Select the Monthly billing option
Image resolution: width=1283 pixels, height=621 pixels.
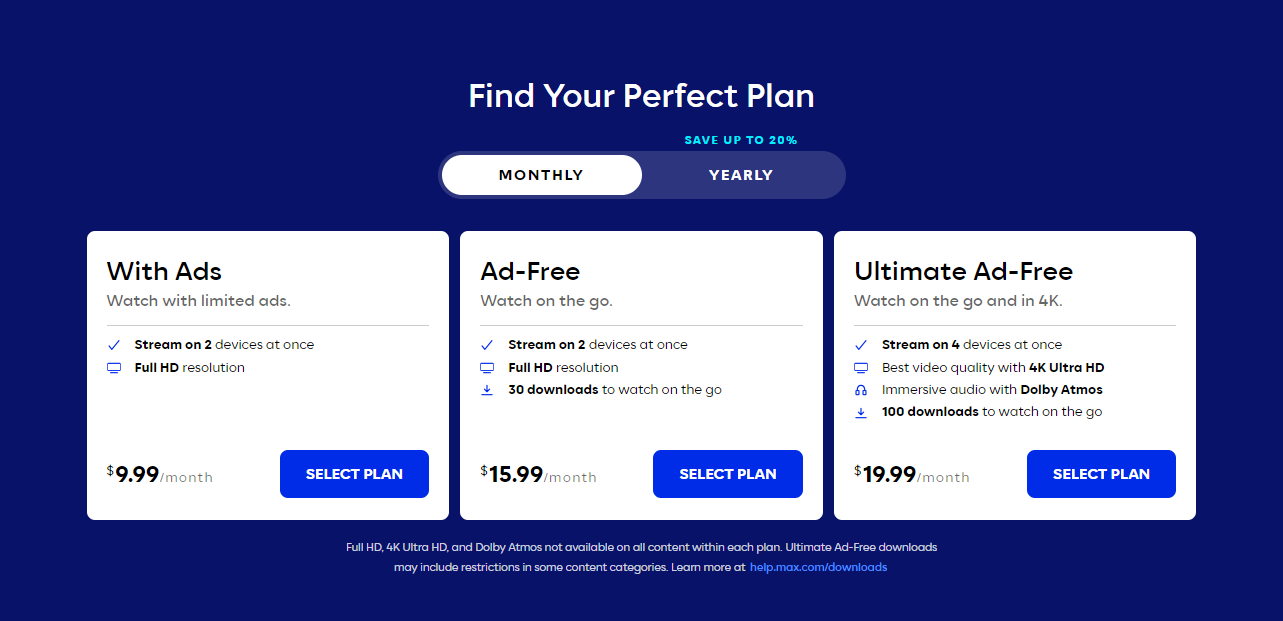pos(541,175)
